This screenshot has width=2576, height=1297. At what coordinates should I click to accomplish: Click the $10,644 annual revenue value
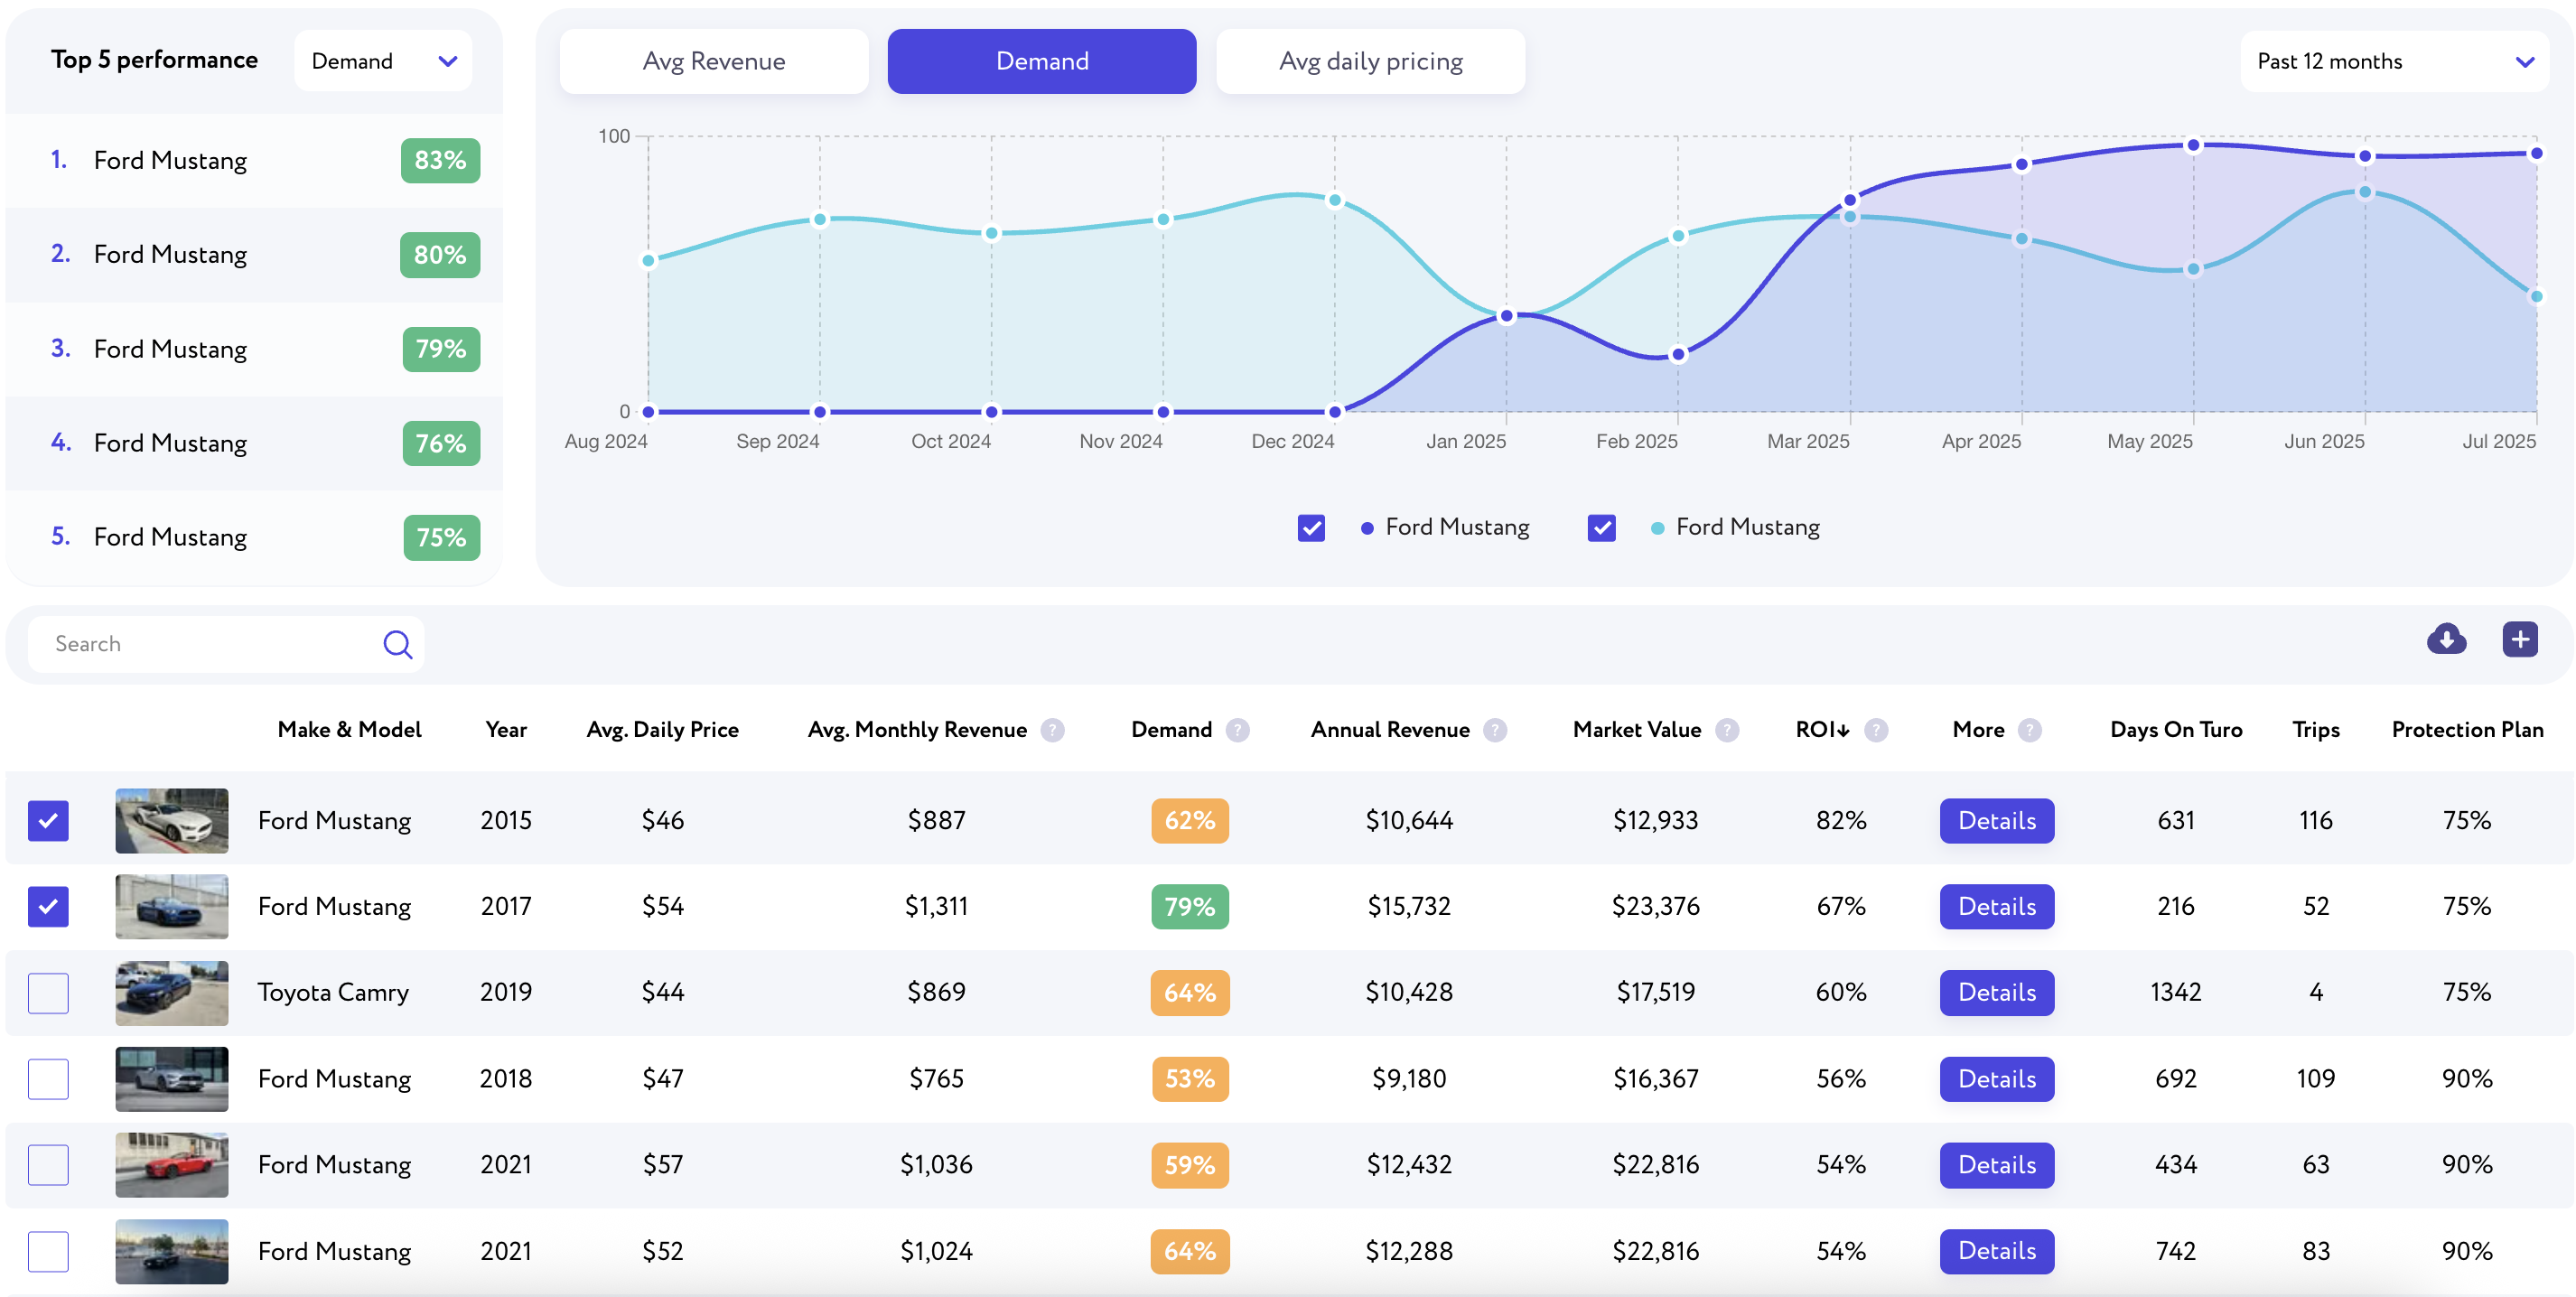[1409, 821]
